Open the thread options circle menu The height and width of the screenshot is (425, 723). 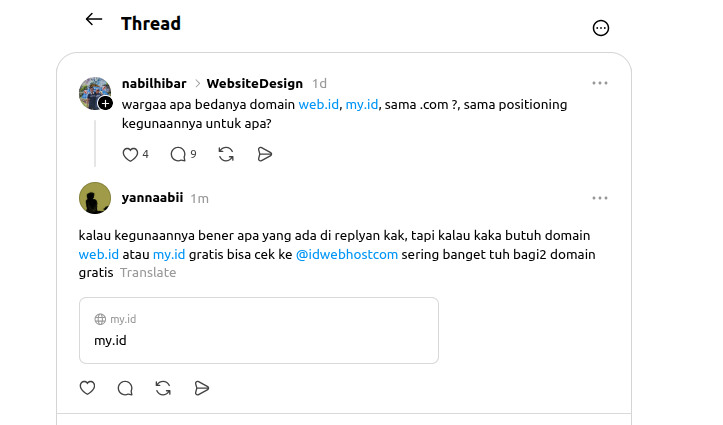600,28
